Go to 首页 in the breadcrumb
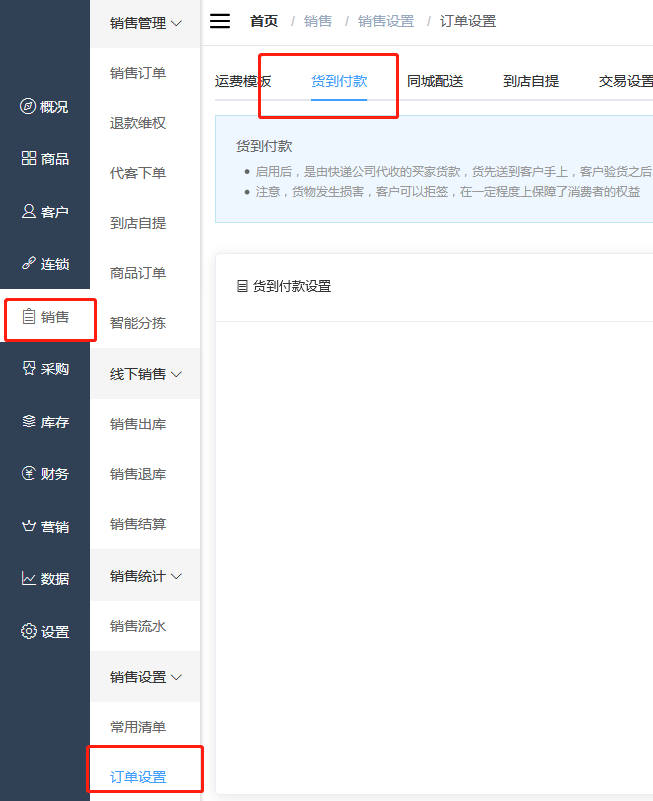This screenshot has width=653, height=801. pyautogui.click(x=264, y=21)
